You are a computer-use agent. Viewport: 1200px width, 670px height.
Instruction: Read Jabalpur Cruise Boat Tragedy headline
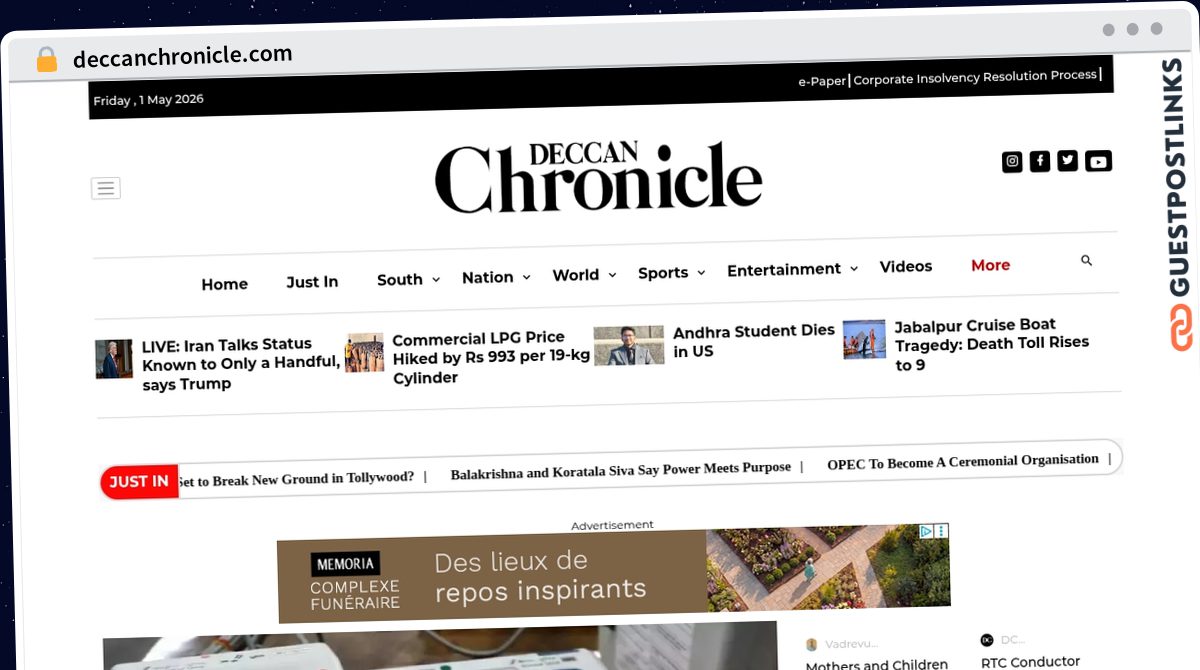coord(992,345)
